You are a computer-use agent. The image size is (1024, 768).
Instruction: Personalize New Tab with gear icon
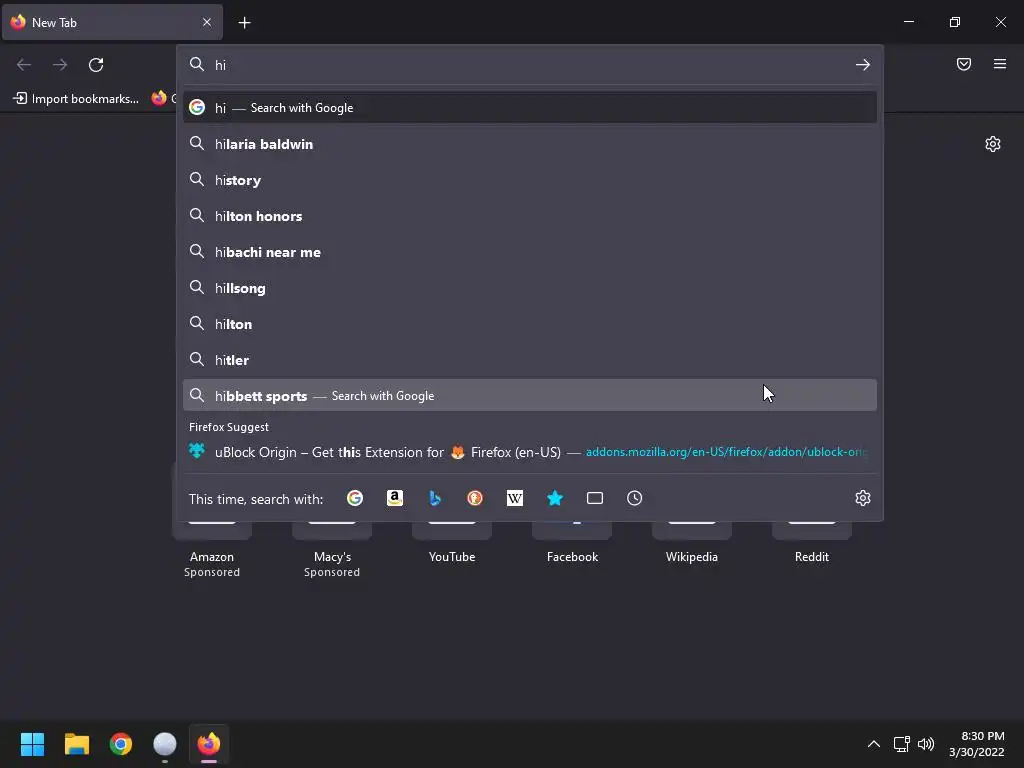click(x=993, y=144)
